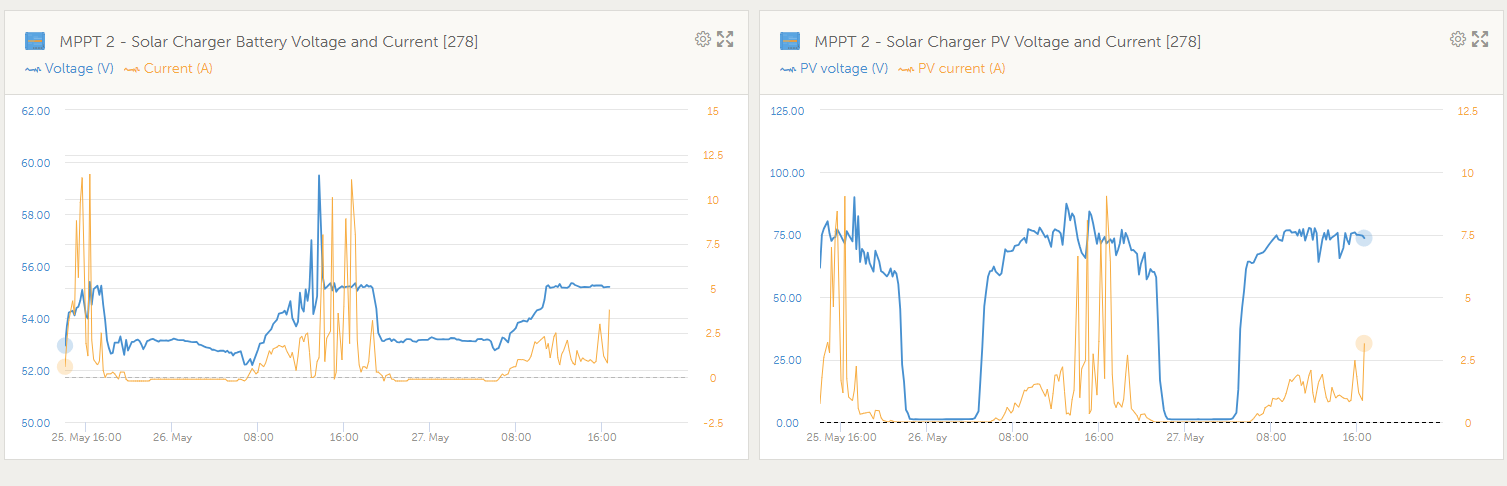Toggle PV voltage (V) series in legend
This screenshot has width=1507, height=486.
[834, 69]
